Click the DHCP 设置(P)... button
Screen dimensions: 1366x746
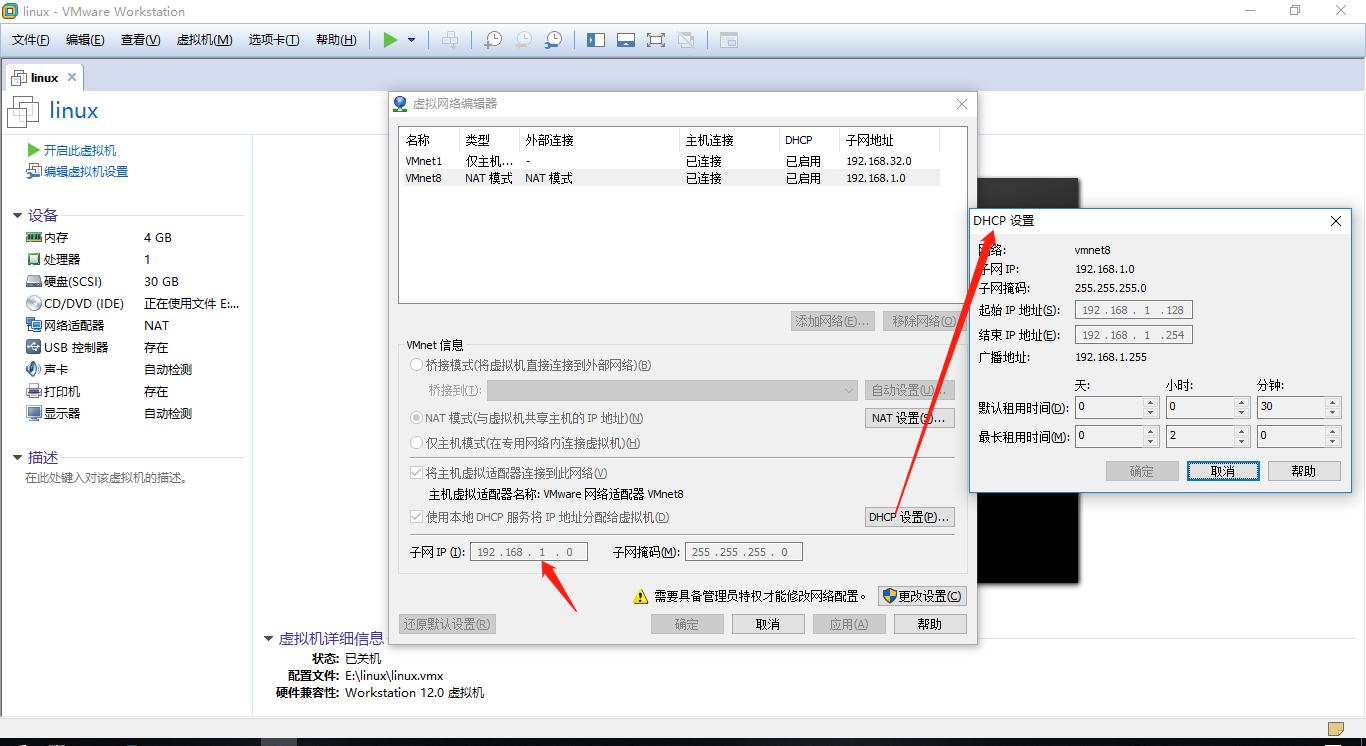click(x=909, y=517)
